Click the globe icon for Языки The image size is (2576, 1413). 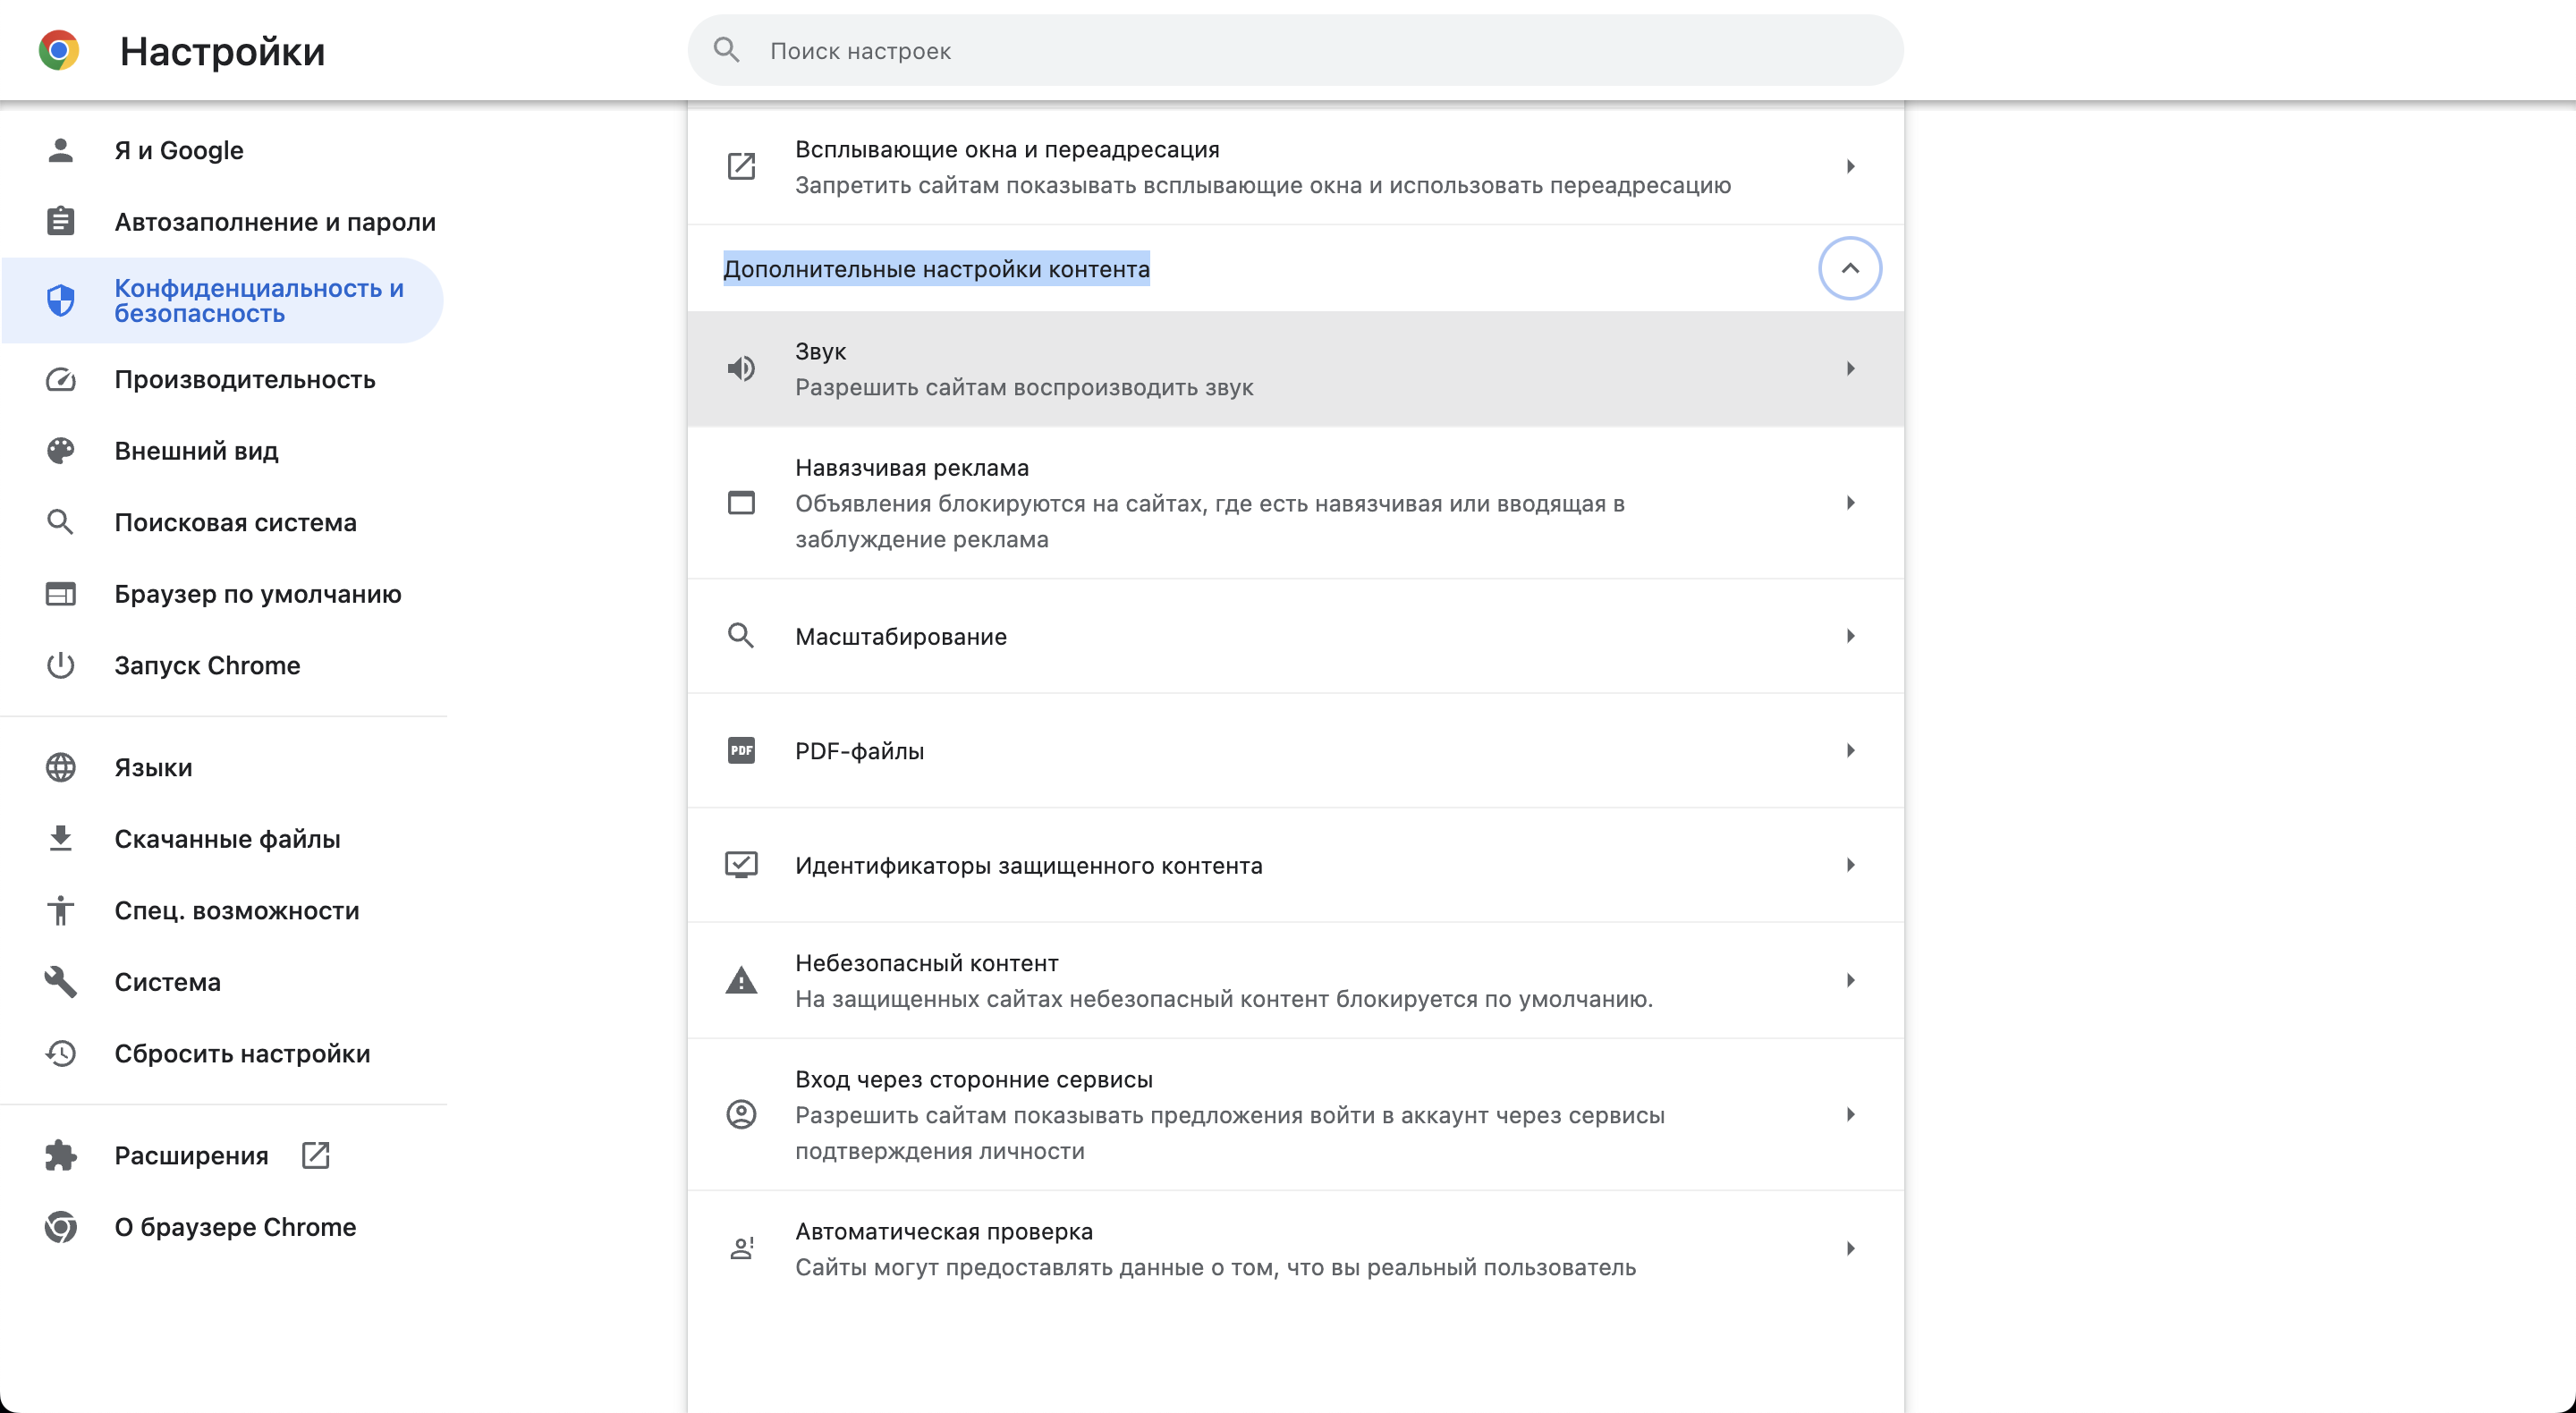tap(61, 767)
